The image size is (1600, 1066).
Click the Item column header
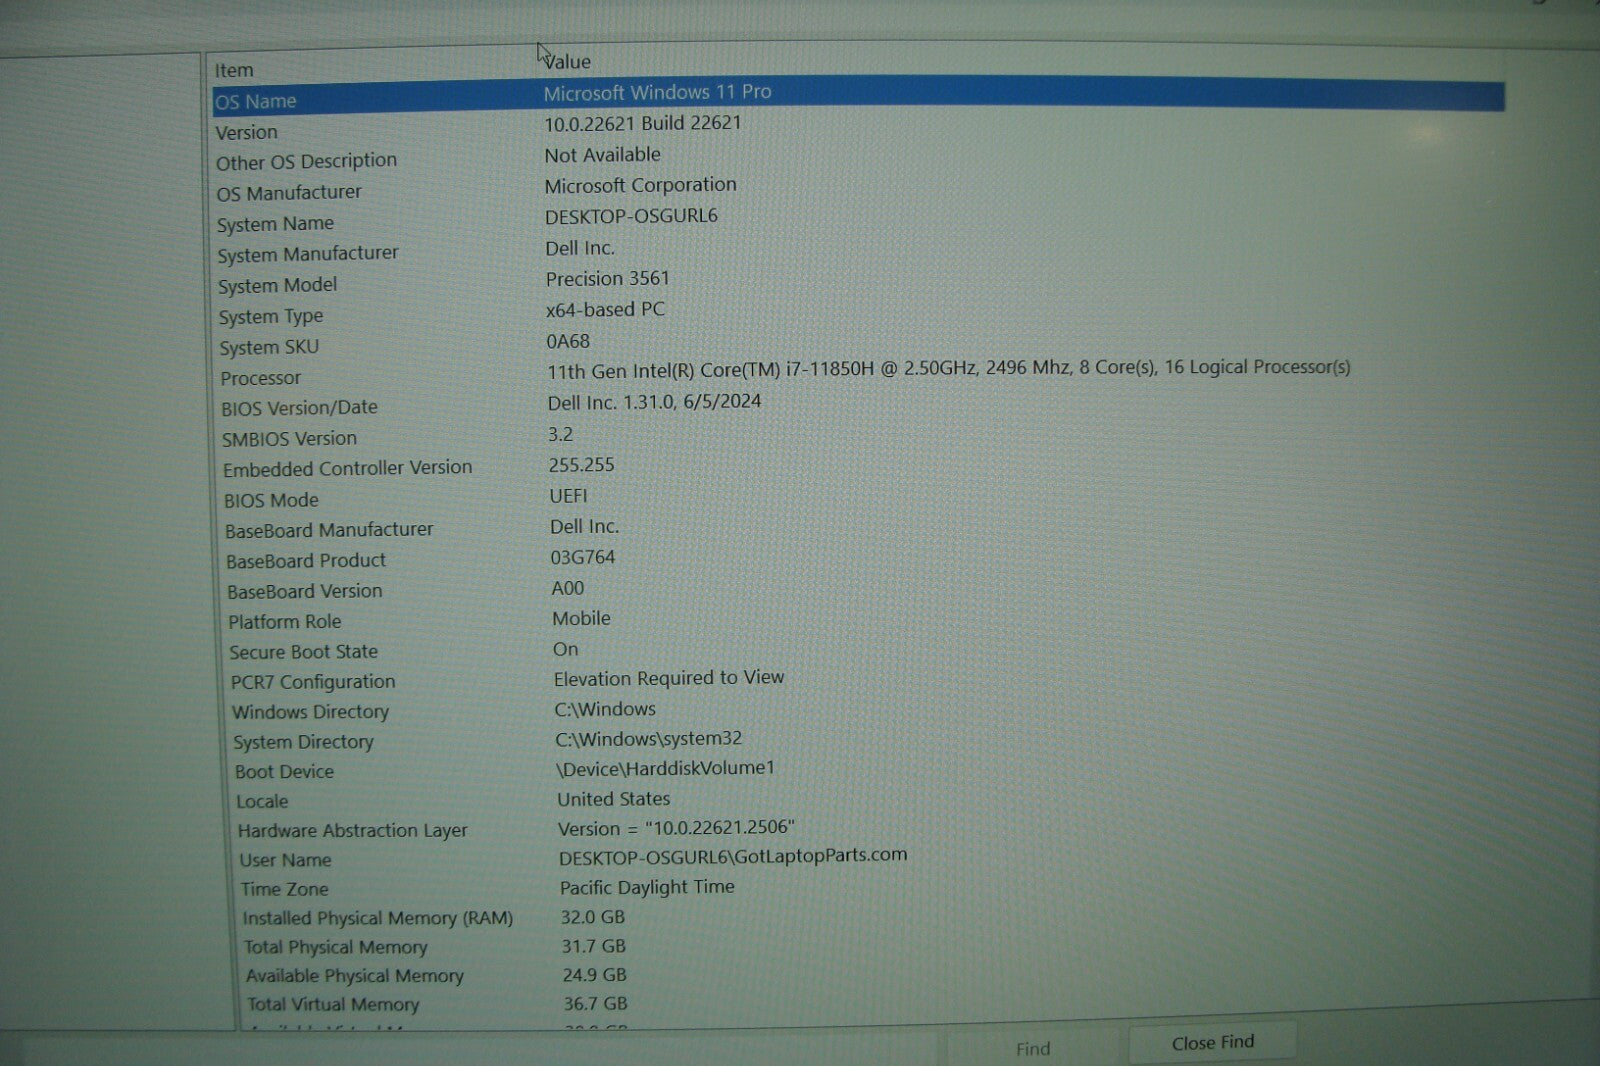point(234,70)
